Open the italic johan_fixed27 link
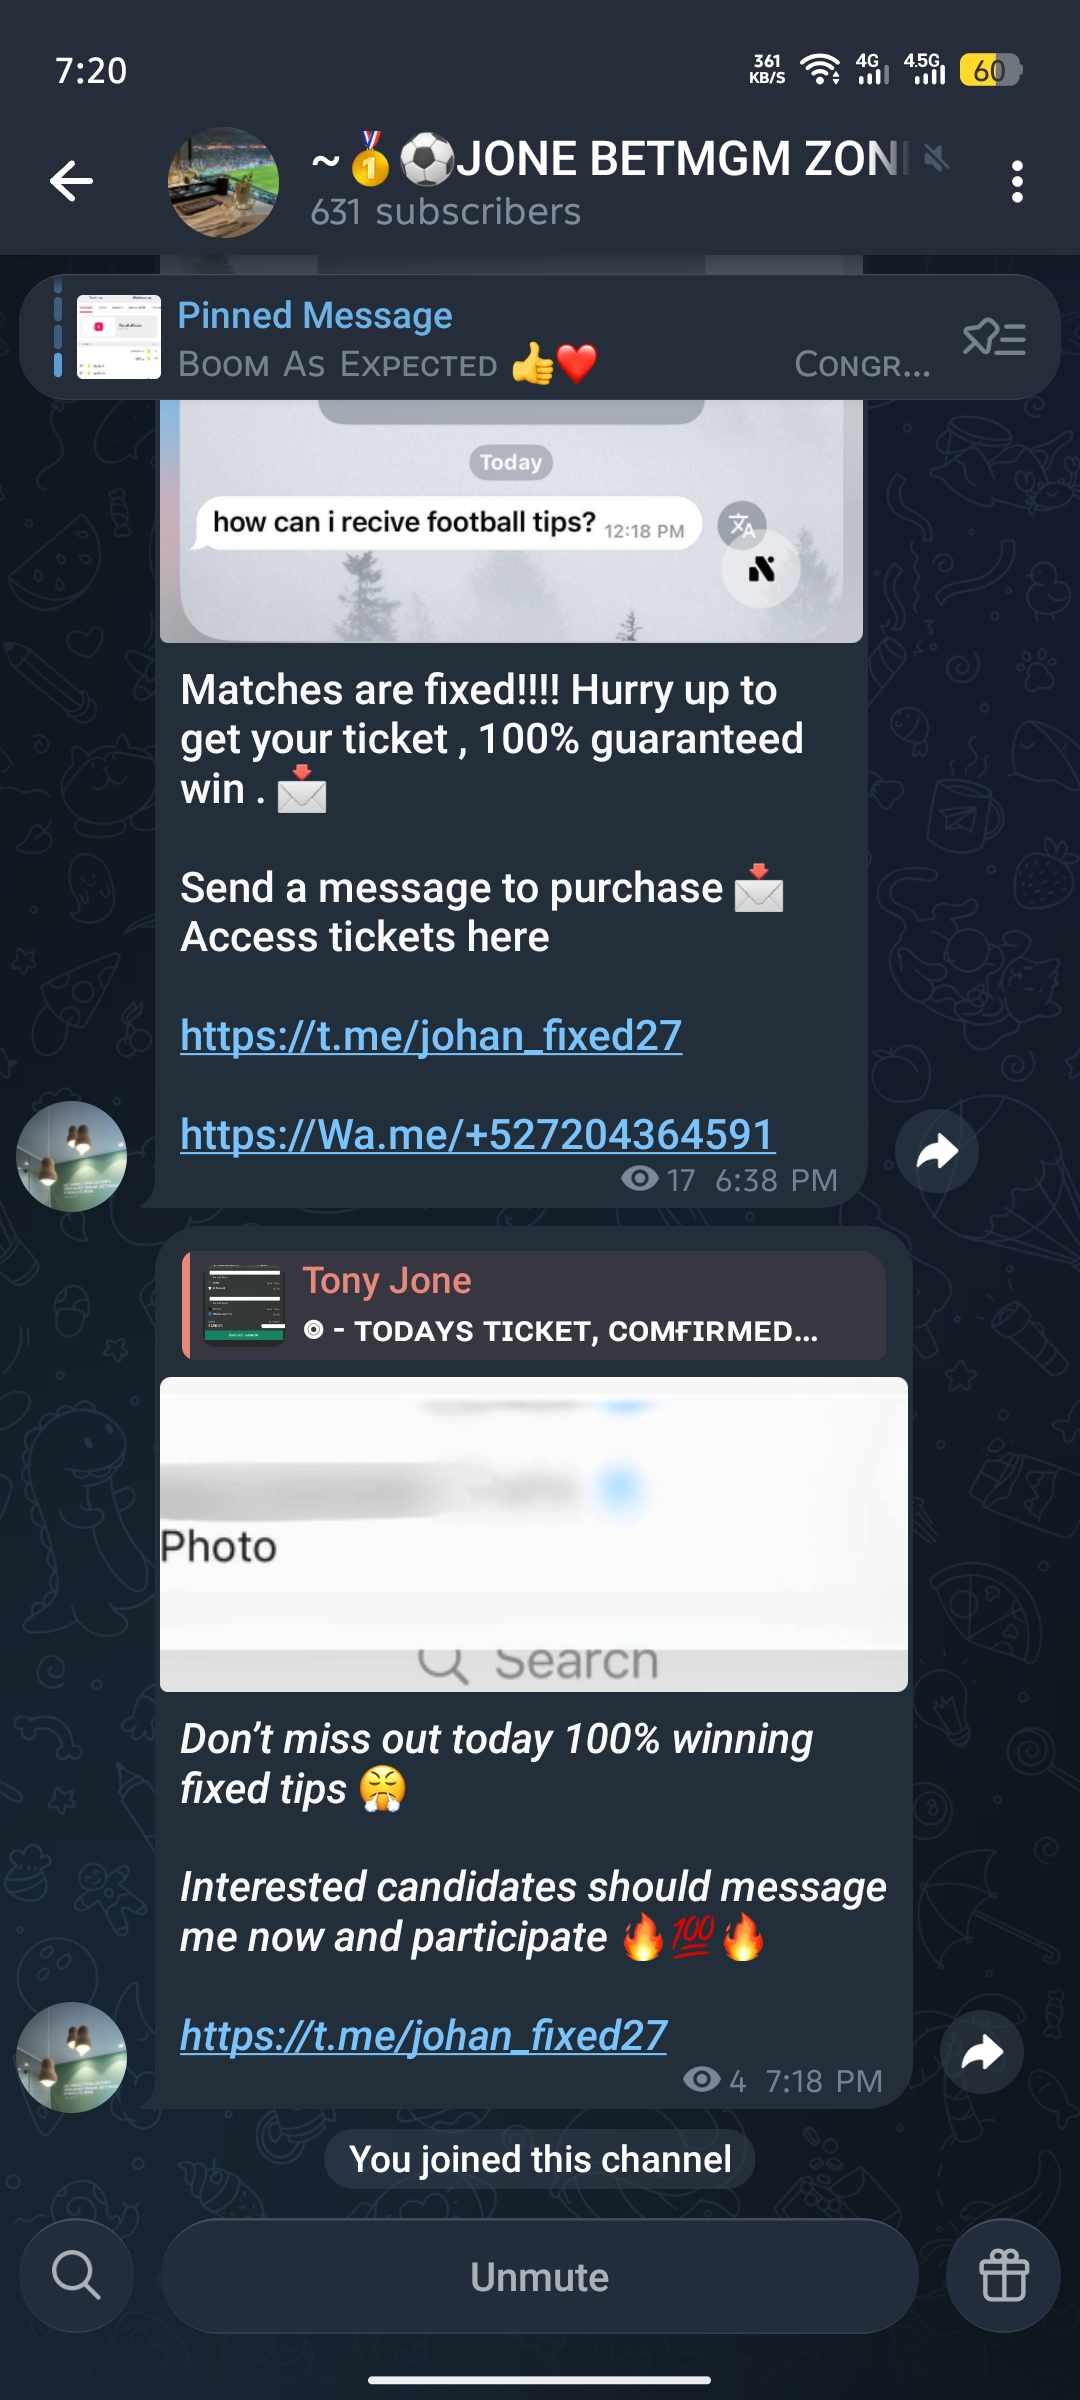The image size is (1080, 2400). click(424, 2036)
